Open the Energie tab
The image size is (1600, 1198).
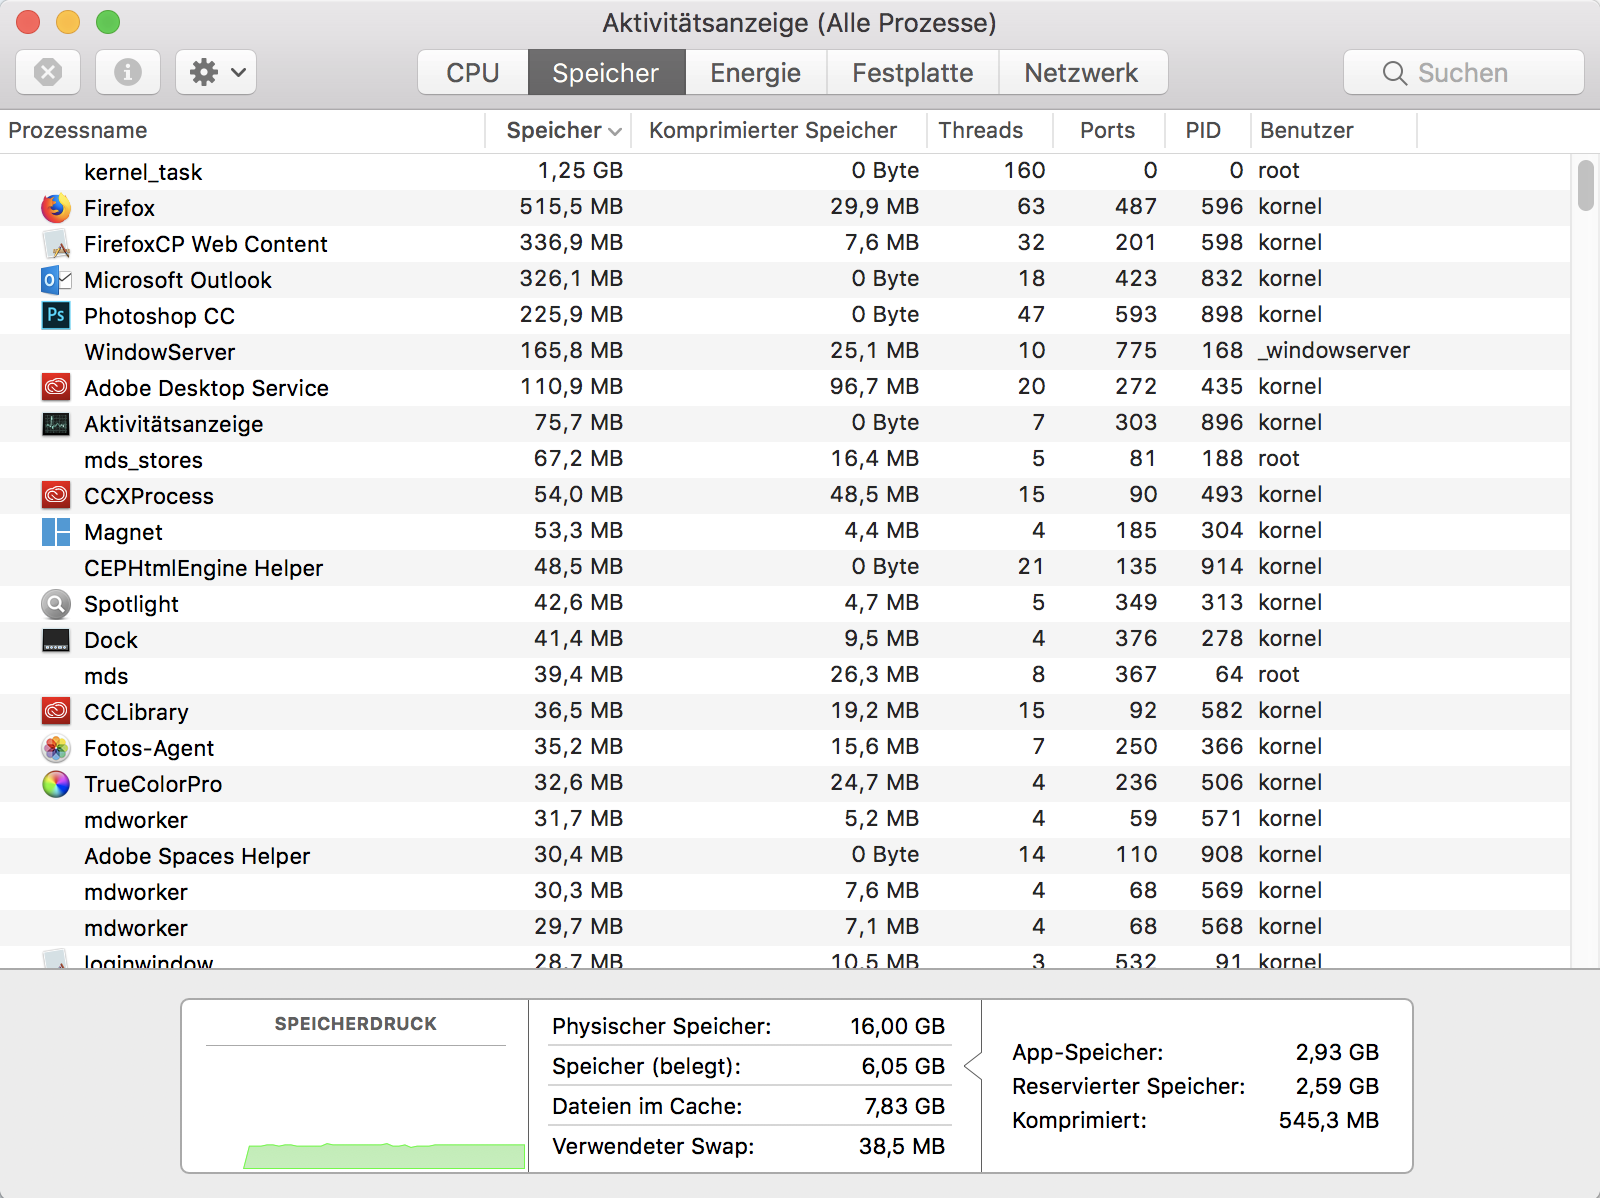pos(756,72)
